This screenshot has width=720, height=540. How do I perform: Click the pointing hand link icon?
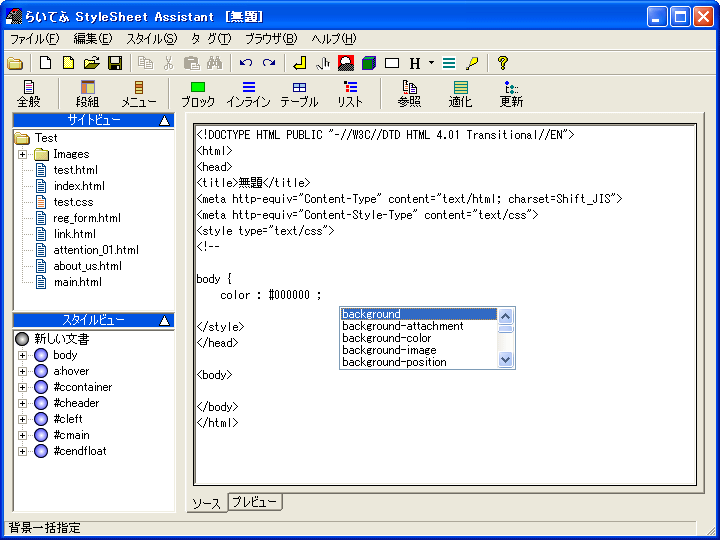click(323, 63)
